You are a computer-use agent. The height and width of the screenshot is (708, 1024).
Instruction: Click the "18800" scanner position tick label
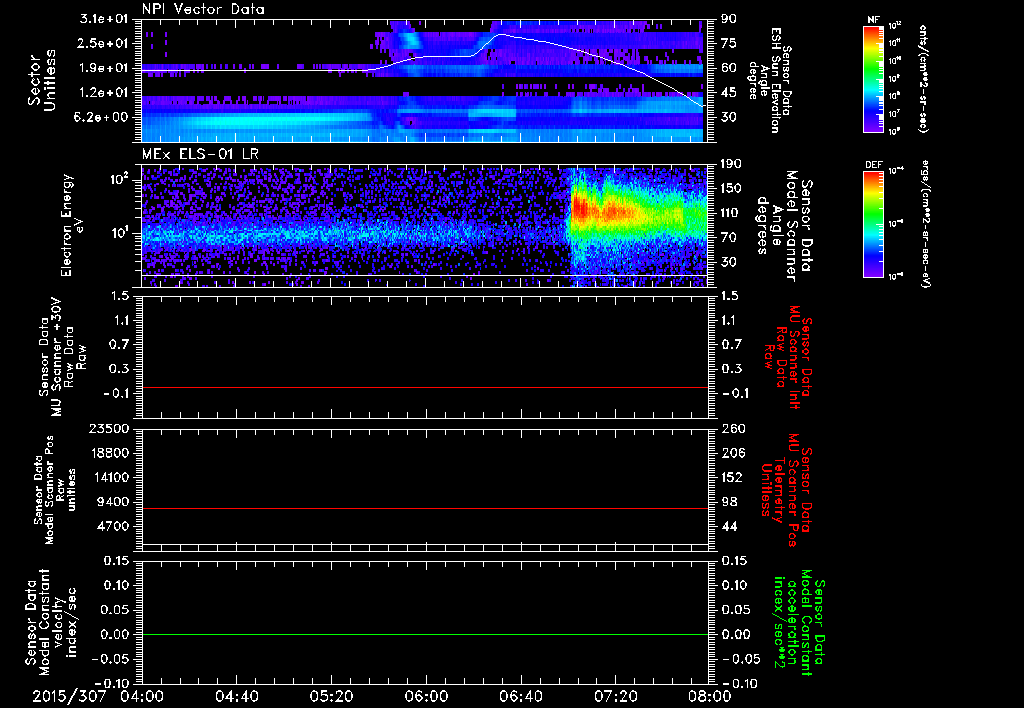point(109,453)
